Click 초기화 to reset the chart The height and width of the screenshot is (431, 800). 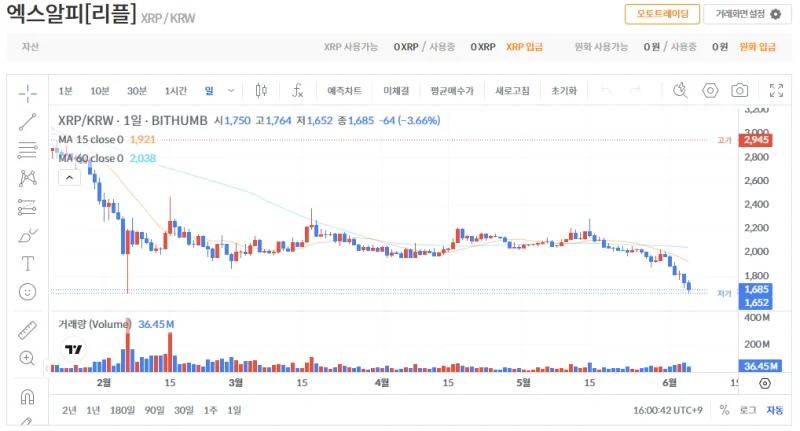point(564,91)
